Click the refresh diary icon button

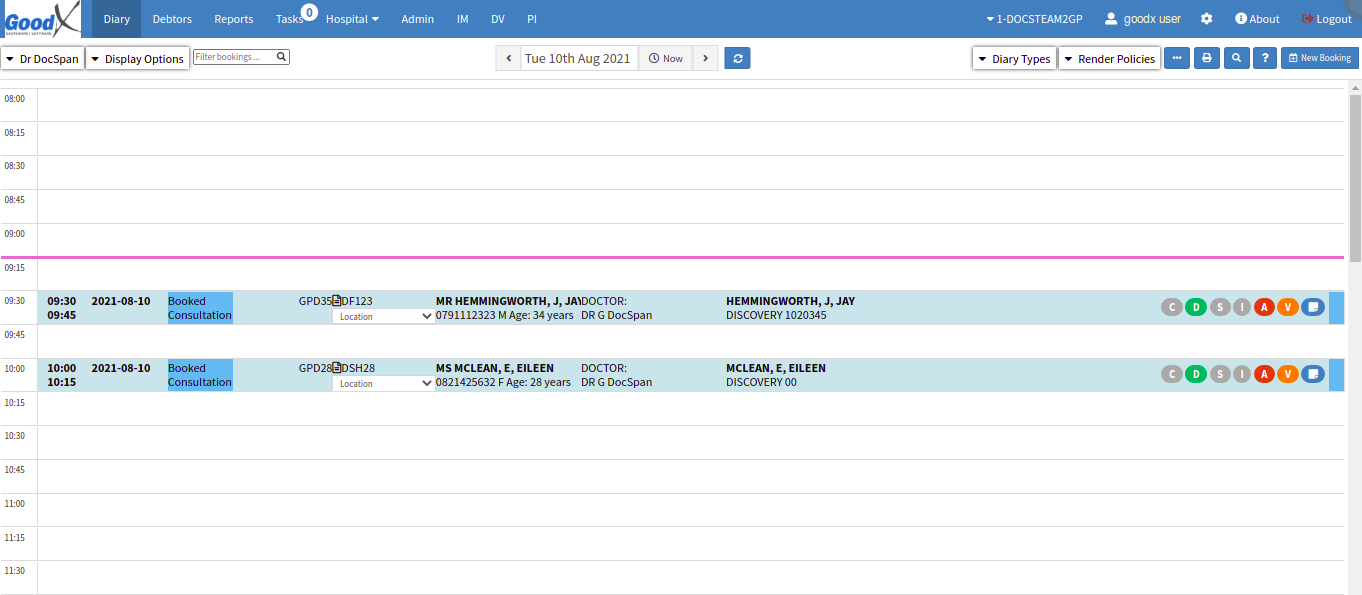[x=737, y=58]
